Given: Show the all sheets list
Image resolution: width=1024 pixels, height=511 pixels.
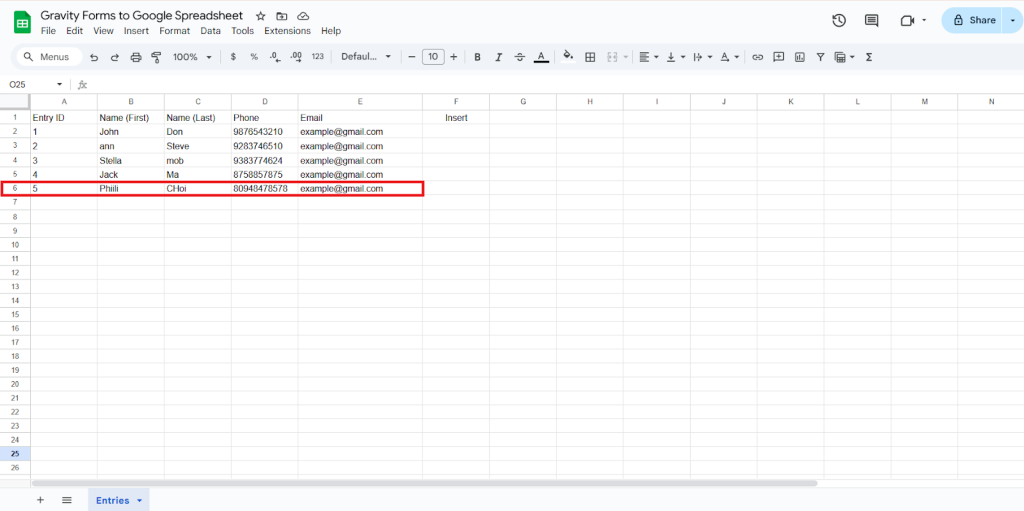Looking at the screenshot, I should click(x=67, y=500).
